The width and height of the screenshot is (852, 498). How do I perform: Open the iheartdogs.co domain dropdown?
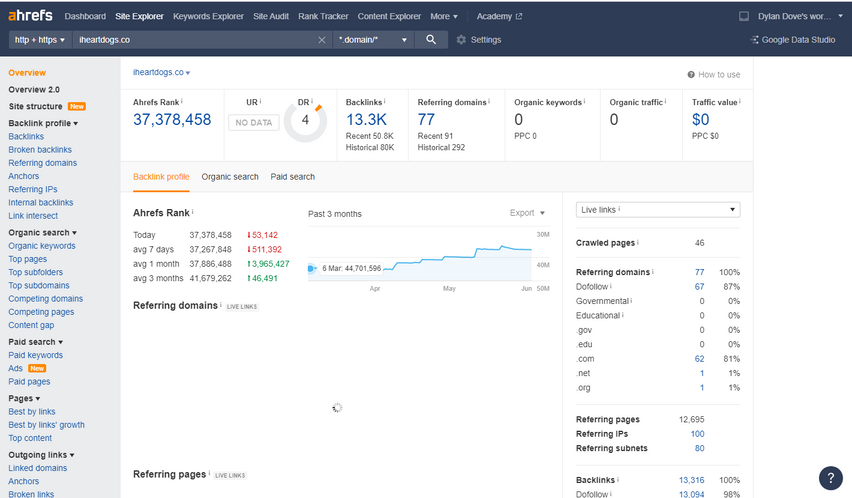tap(161, 72)
